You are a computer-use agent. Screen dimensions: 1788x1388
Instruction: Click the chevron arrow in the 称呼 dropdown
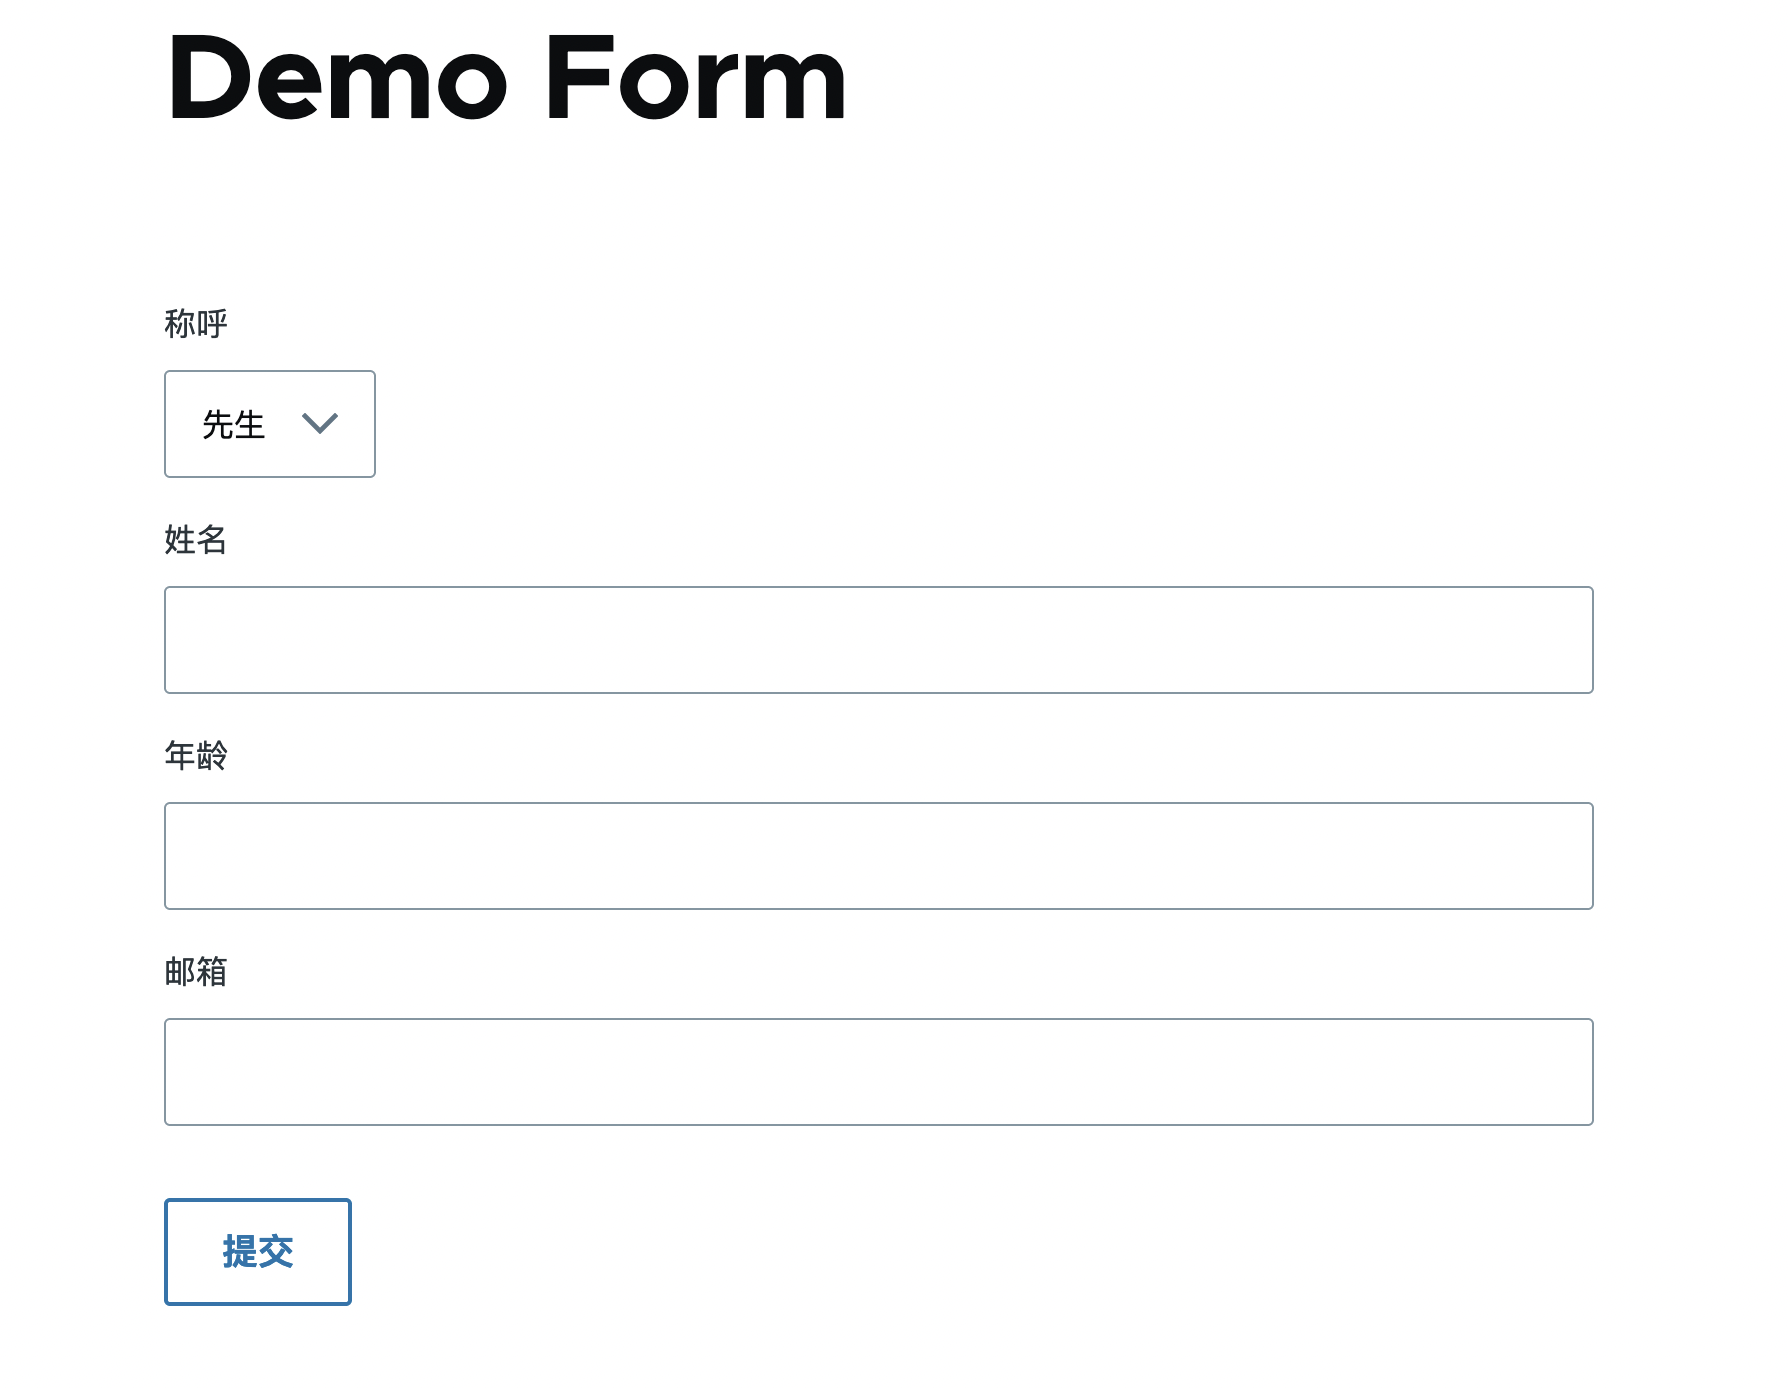pyautogui.click(x=320, y=424)
